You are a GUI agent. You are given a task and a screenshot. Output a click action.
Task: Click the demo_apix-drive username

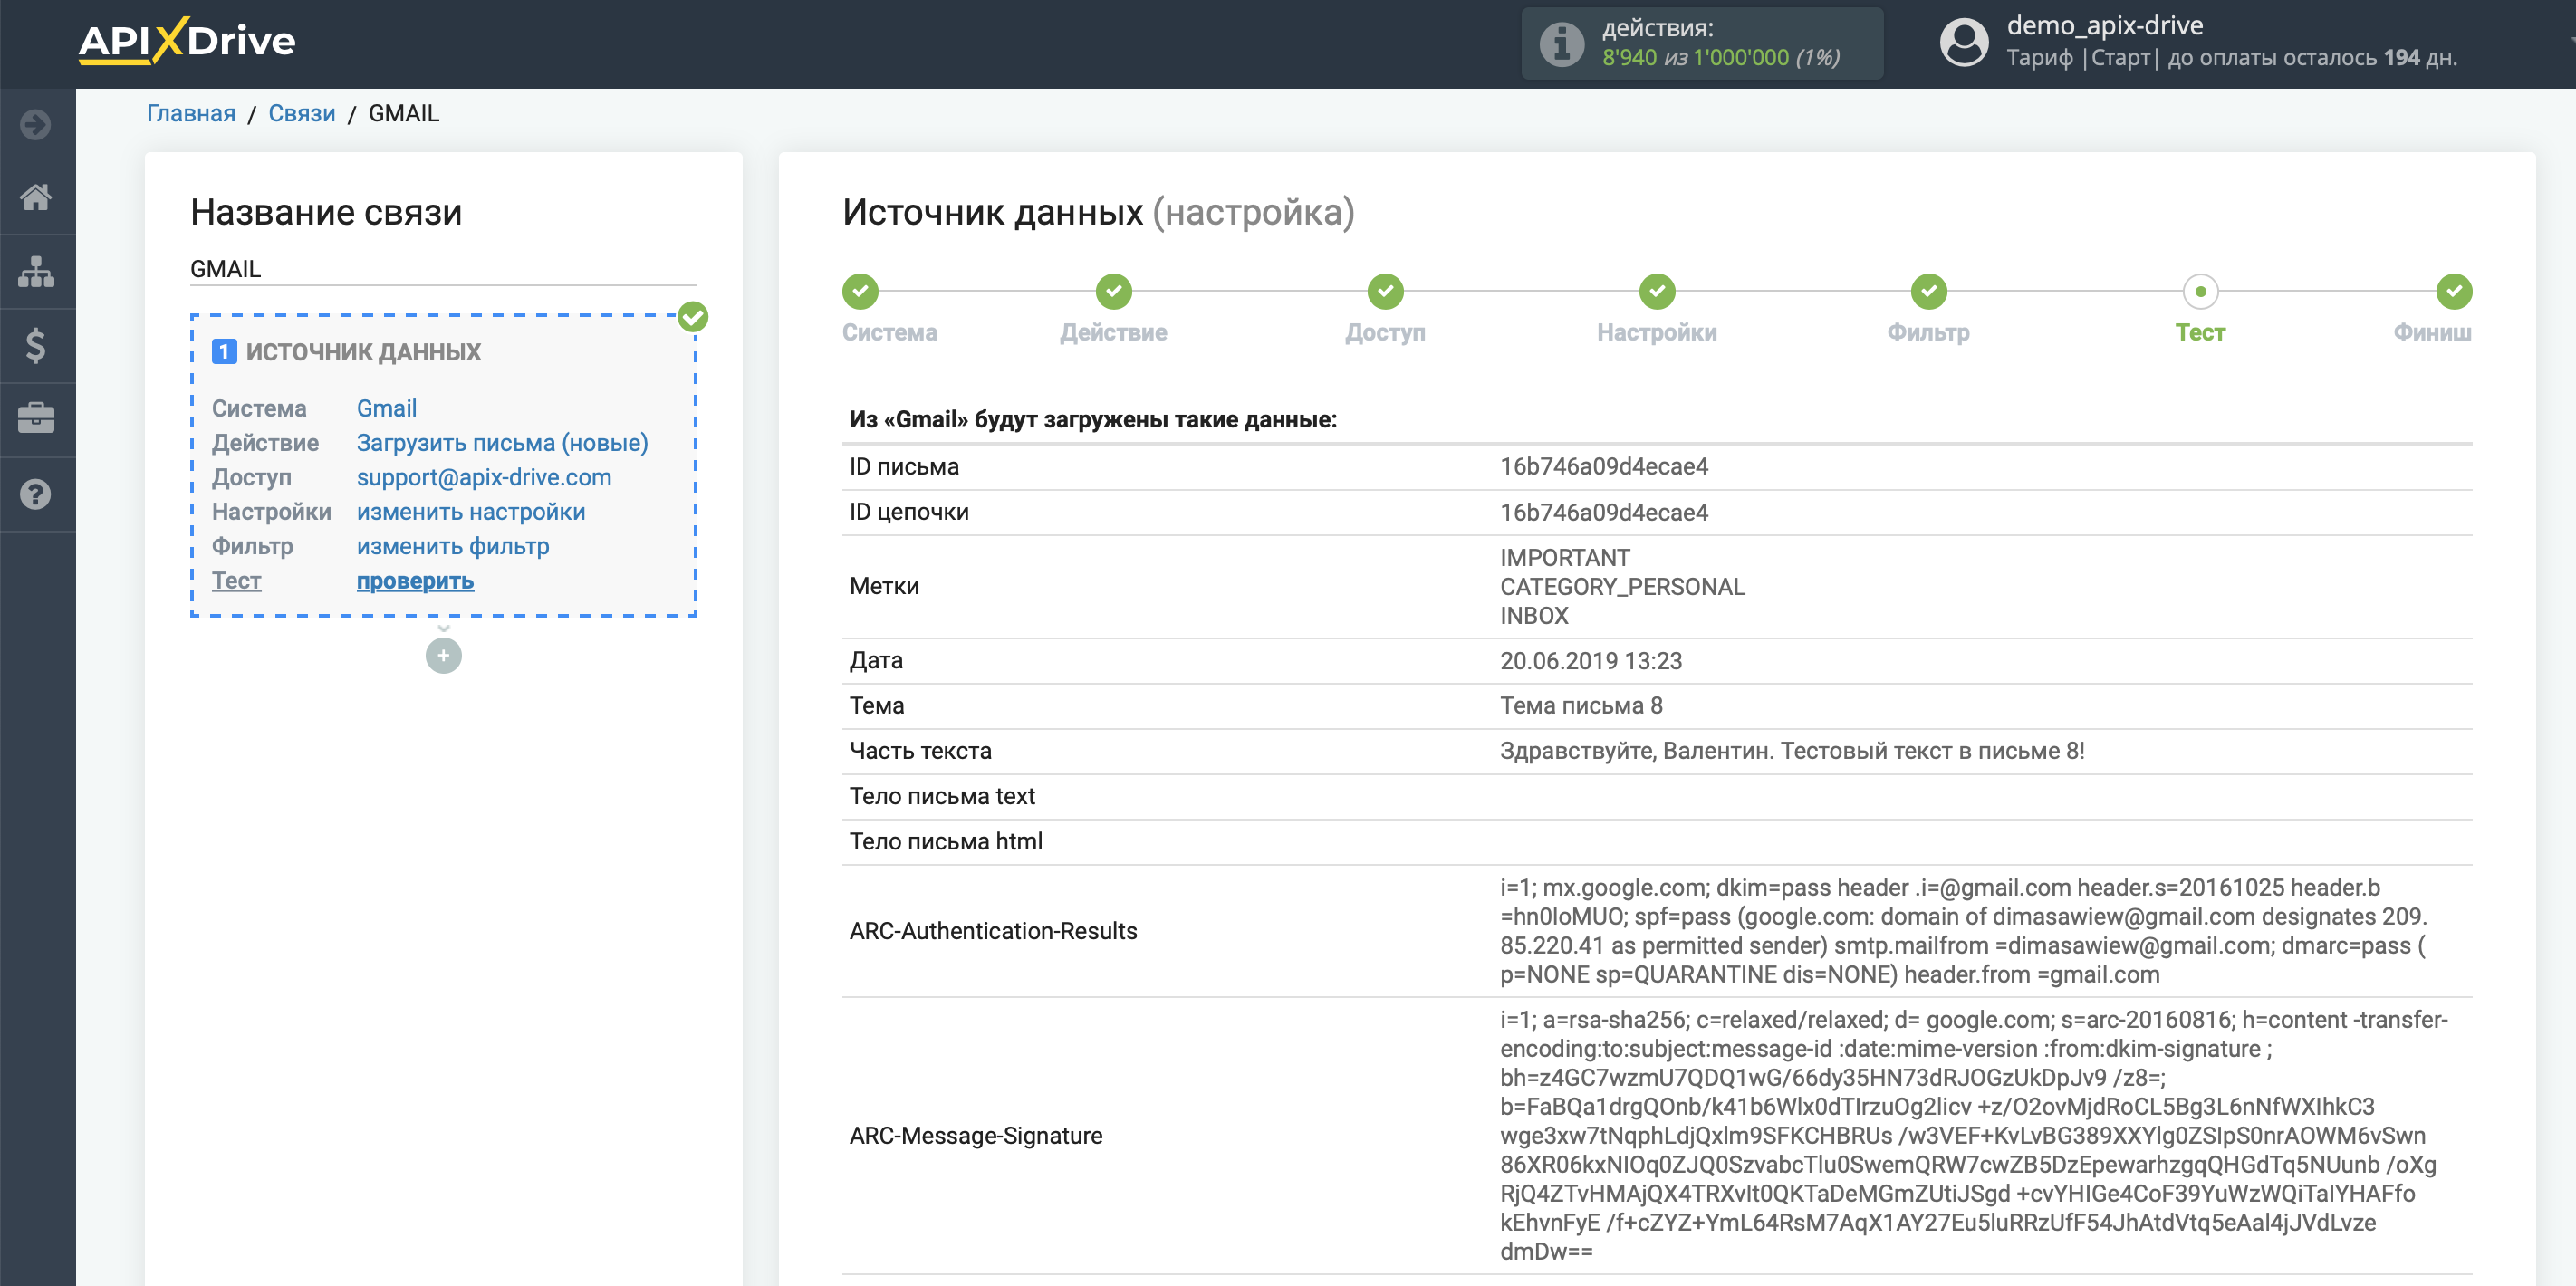tap(2105, 25)
